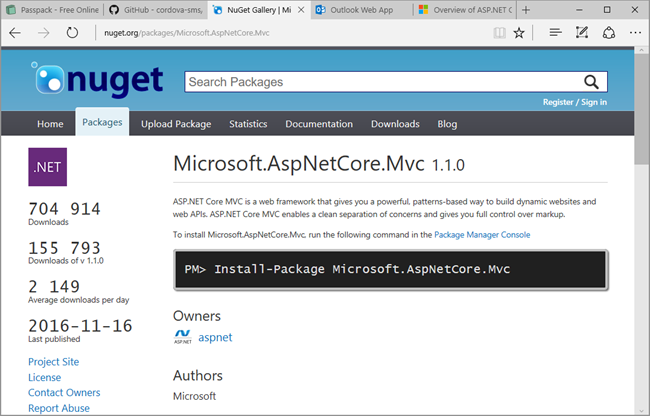Click the NuGet logo
This screenshot has height=416, width=650.
(x=97, y=80)
